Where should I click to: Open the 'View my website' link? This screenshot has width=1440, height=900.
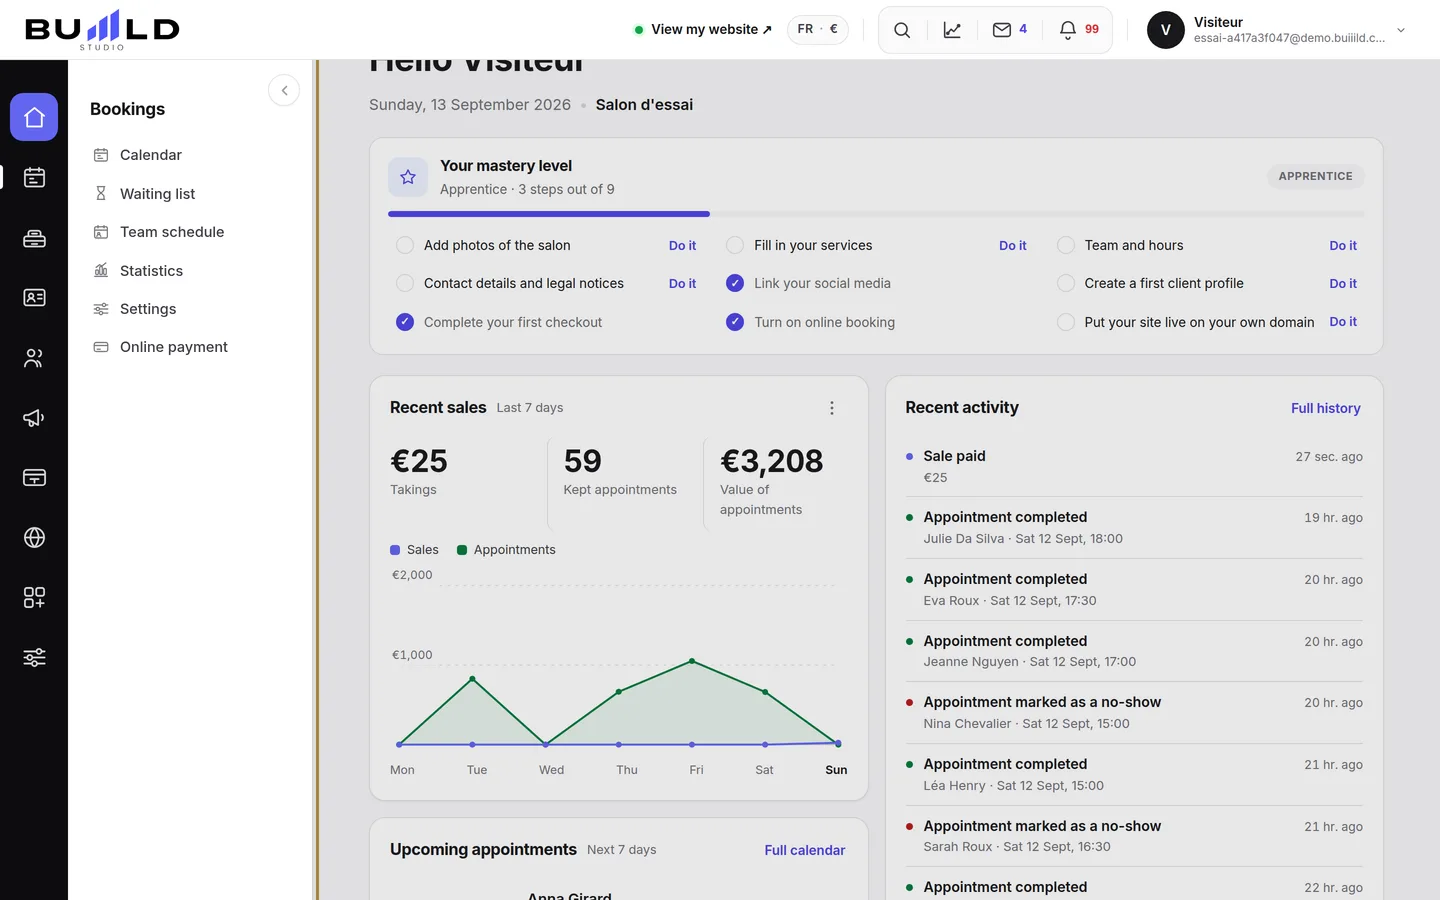[704, 30]
